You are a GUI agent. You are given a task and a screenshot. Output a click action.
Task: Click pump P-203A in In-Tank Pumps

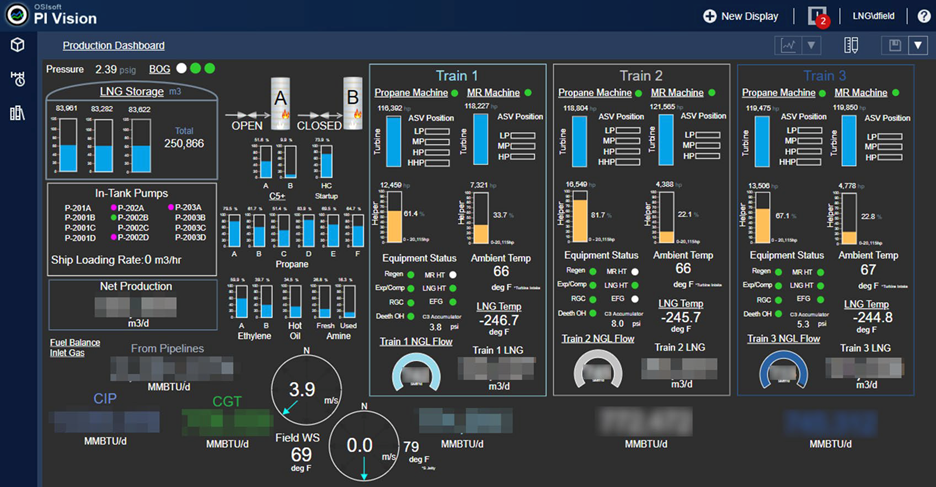[x=188, y=207]
